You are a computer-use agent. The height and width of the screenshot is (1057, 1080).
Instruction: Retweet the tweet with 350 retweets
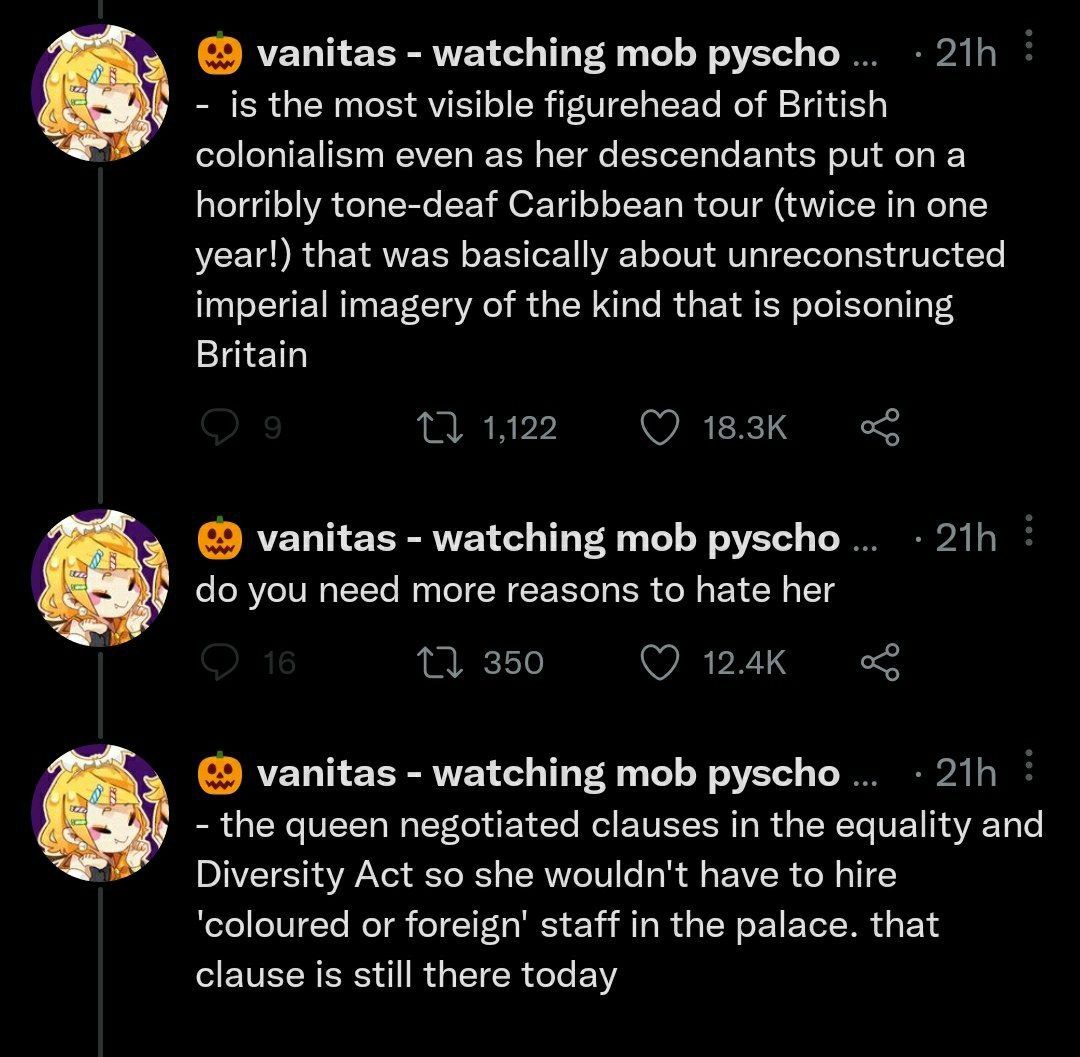tap(437, 662)
